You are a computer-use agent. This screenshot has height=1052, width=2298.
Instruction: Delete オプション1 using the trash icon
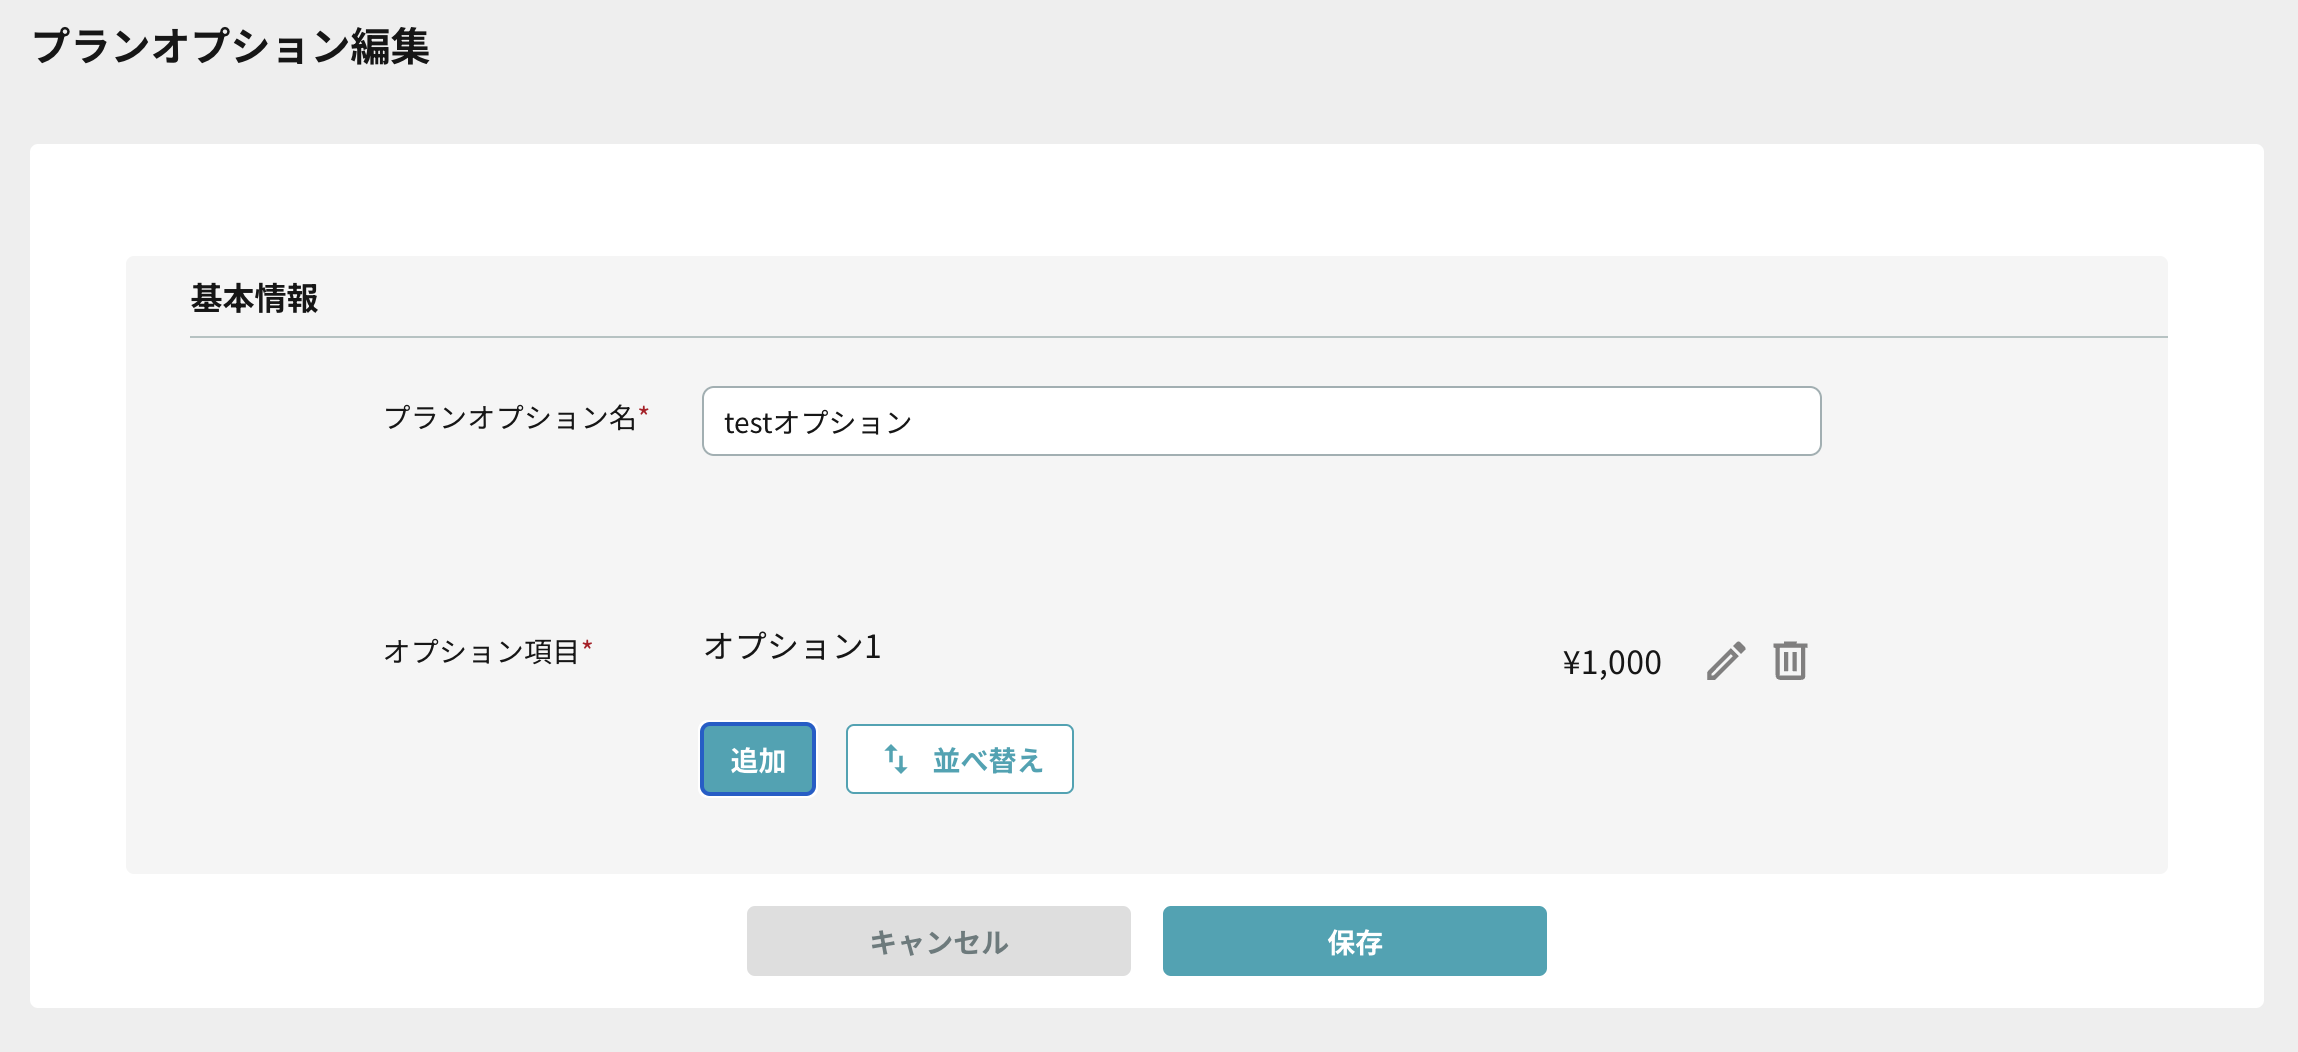(1790, 661)
